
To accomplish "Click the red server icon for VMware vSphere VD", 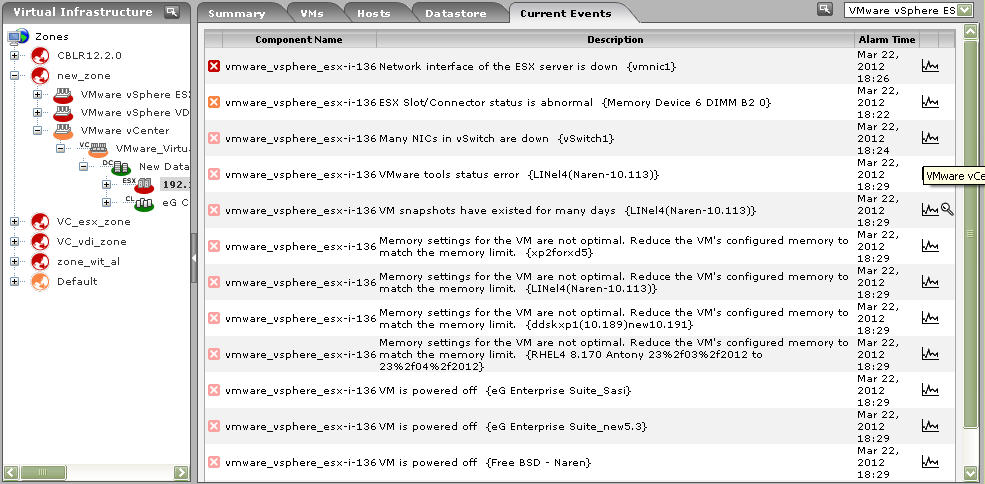I will [x=63, y=114].
